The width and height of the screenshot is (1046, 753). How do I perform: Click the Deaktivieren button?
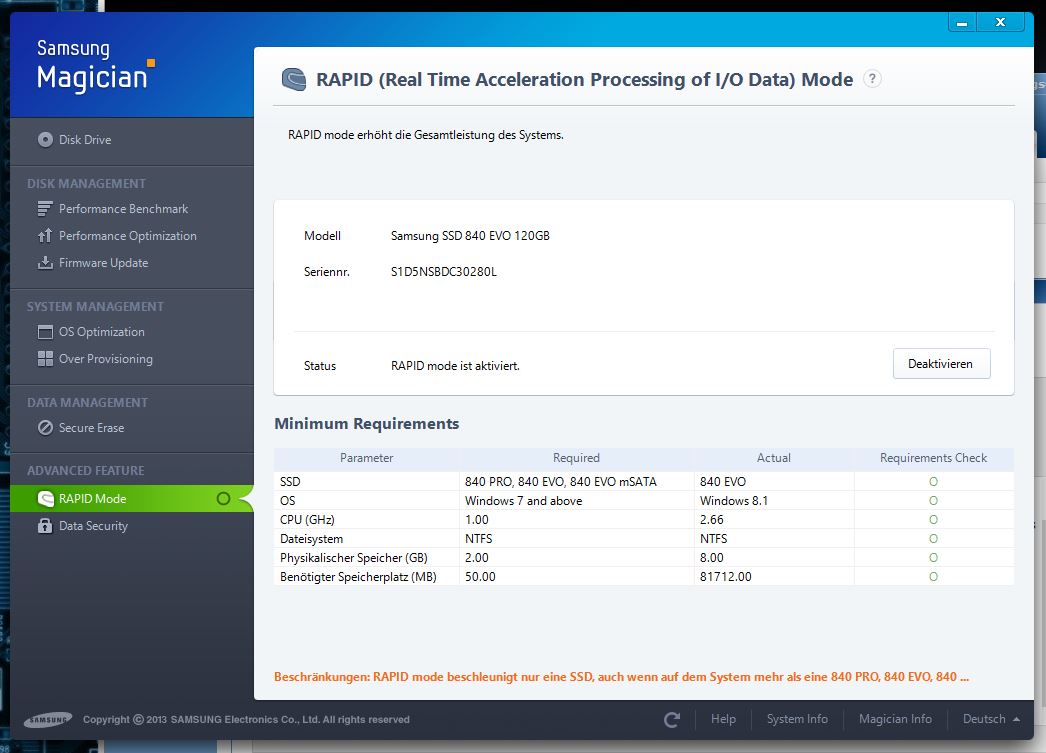(941, 363)
